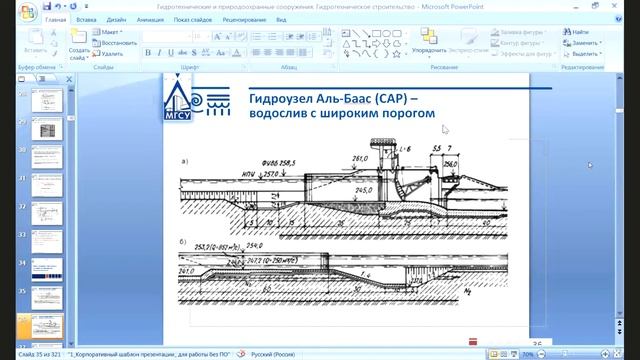Open the Макет layout dropdown
This screenshot has width=640, height=360.
pos(108,32)
